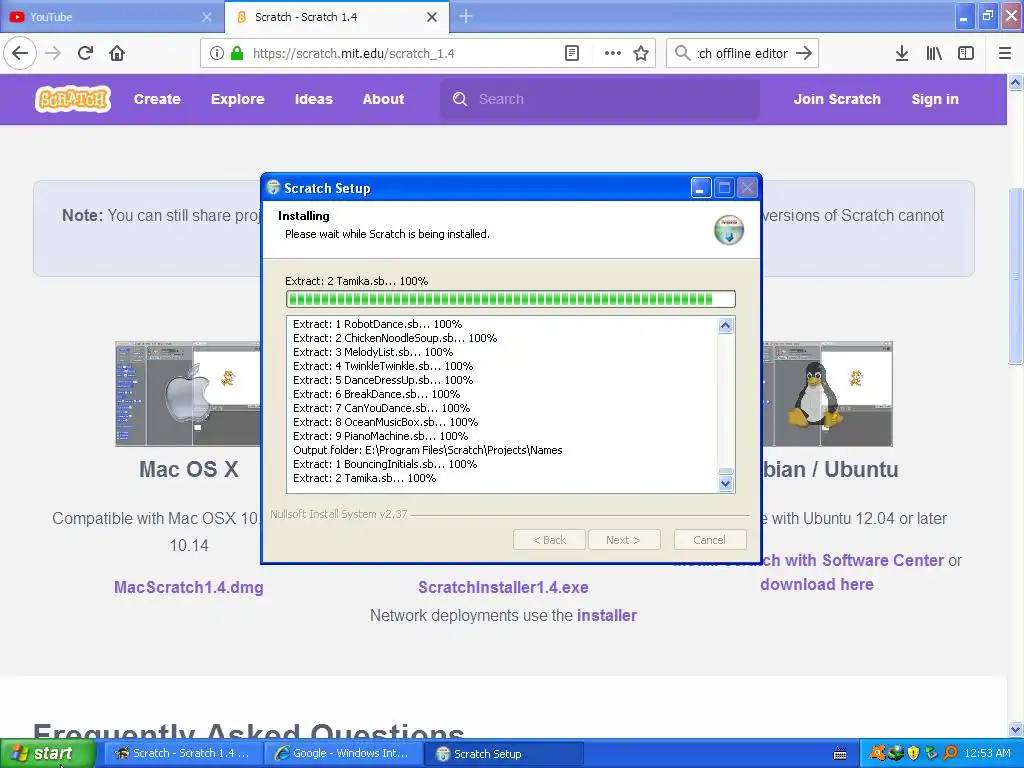Viewport: 1024px width, 768px height.
Task: Click the Scratch site search magnifier
Action: click(460, 99)
